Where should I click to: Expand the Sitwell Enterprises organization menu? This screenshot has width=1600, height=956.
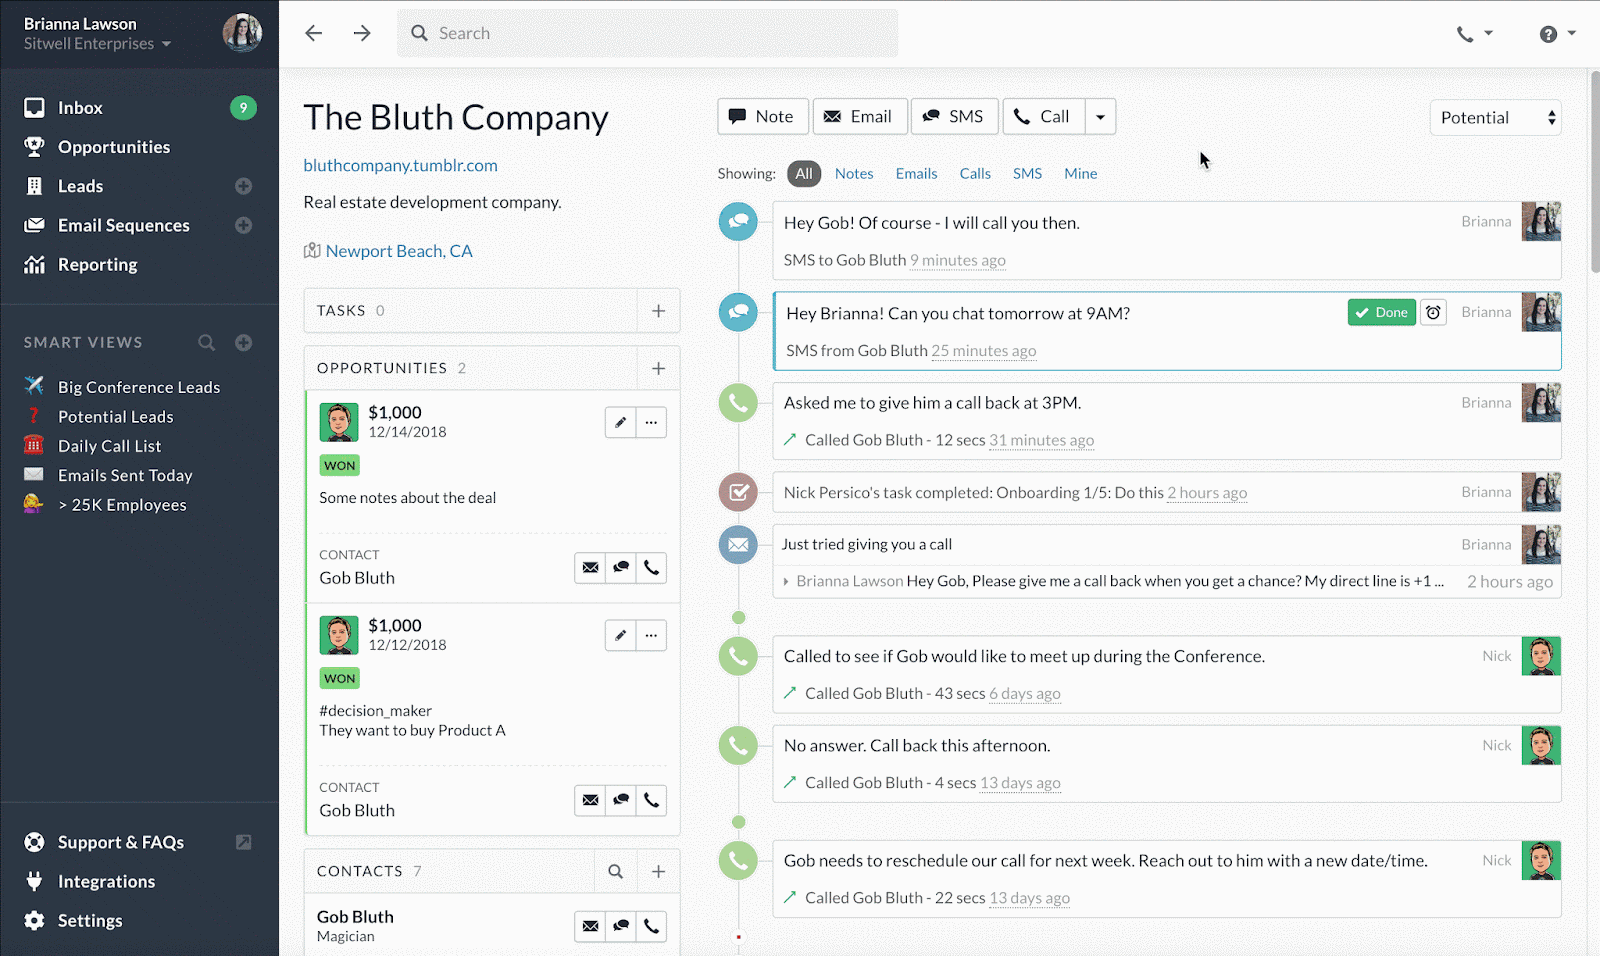(x=98, y=44)
